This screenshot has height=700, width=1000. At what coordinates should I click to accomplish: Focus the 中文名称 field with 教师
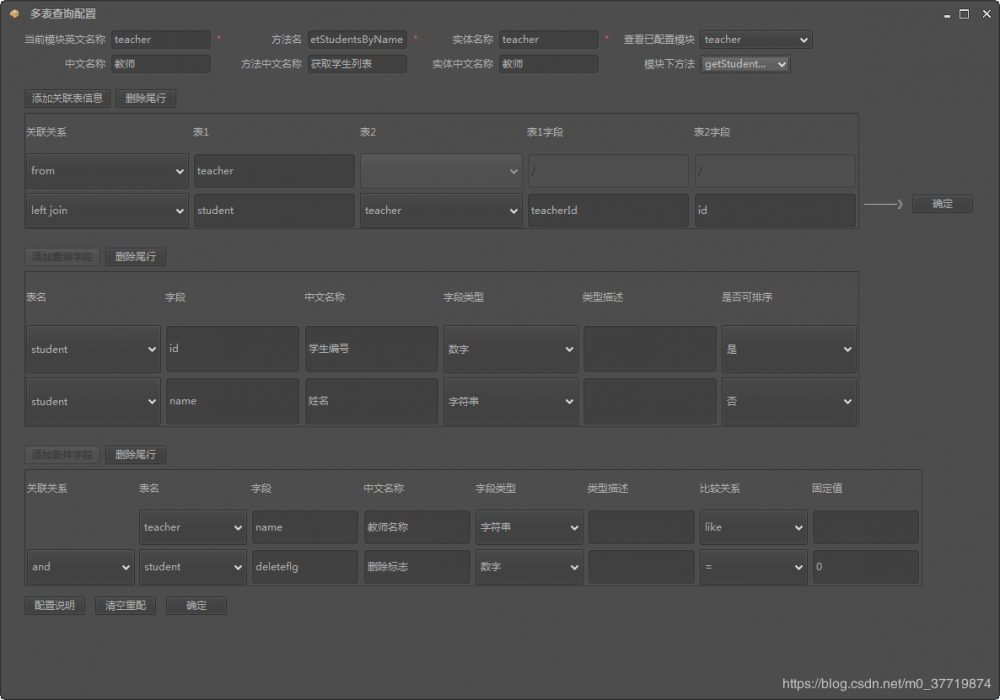point(161,64)
